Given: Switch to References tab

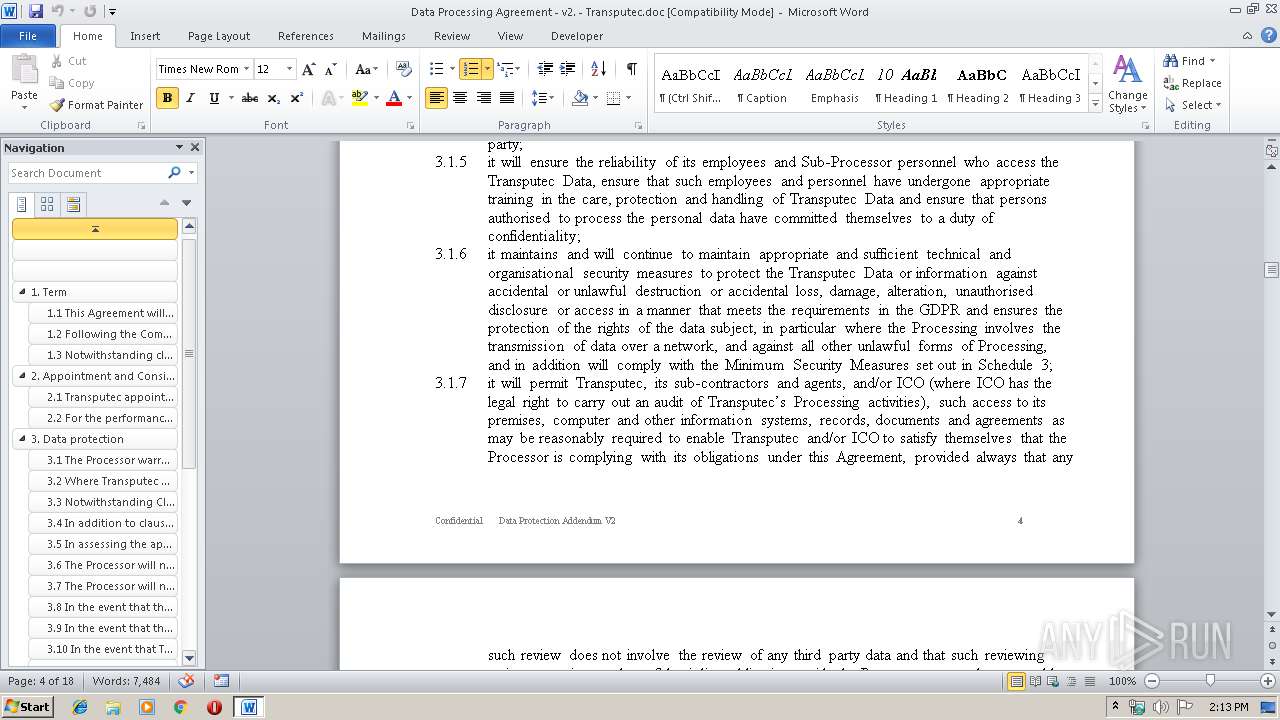Looking at the screenshot, I should [x=306, y=36].
